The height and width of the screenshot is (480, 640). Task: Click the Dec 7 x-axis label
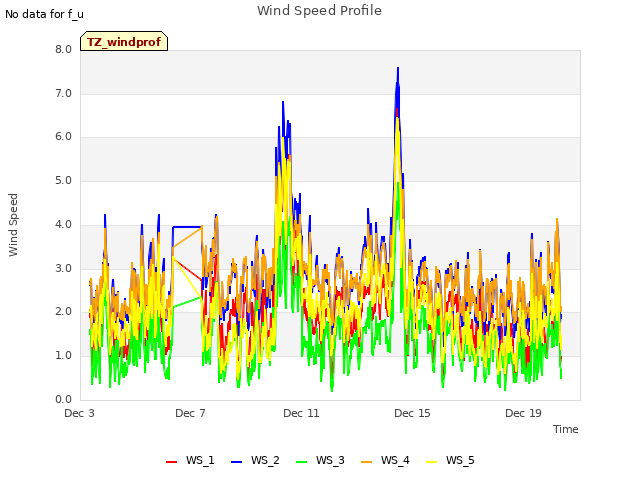pyautogui.click(x=190, y=413)
